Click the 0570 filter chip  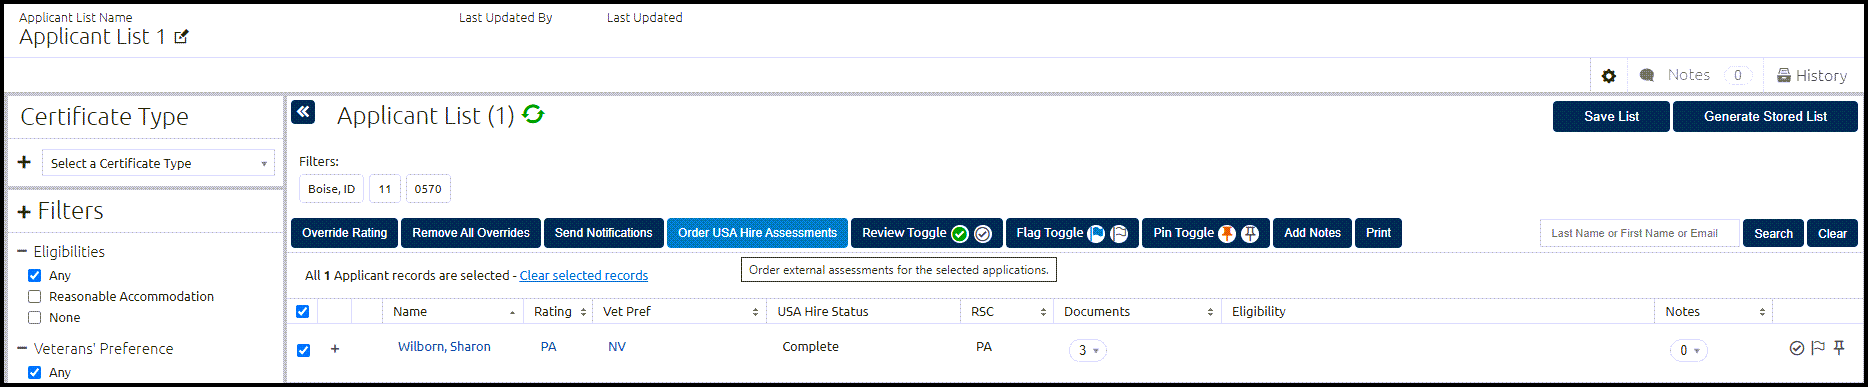[428, 189]
